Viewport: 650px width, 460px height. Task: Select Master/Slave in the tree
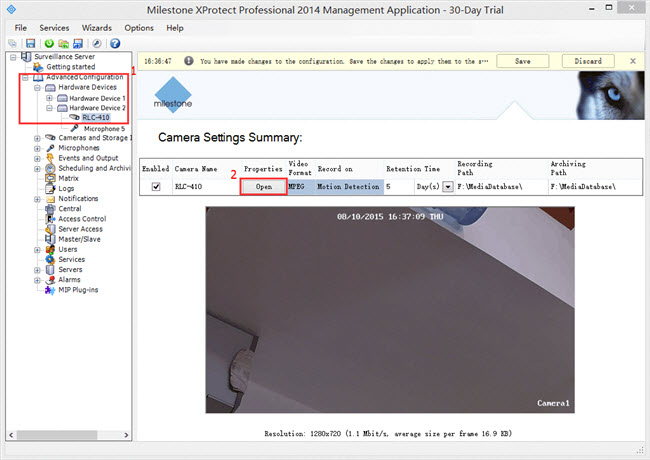79,239
